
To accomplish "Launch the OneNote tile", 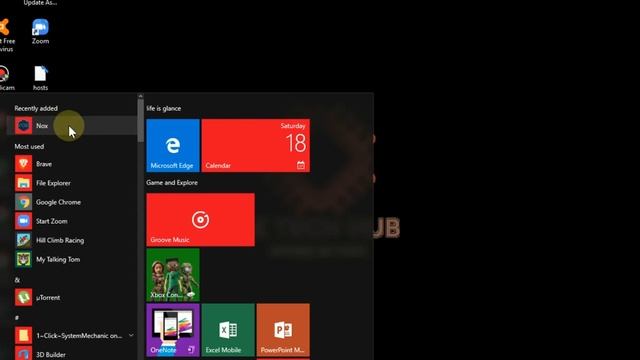I will 173,330.
